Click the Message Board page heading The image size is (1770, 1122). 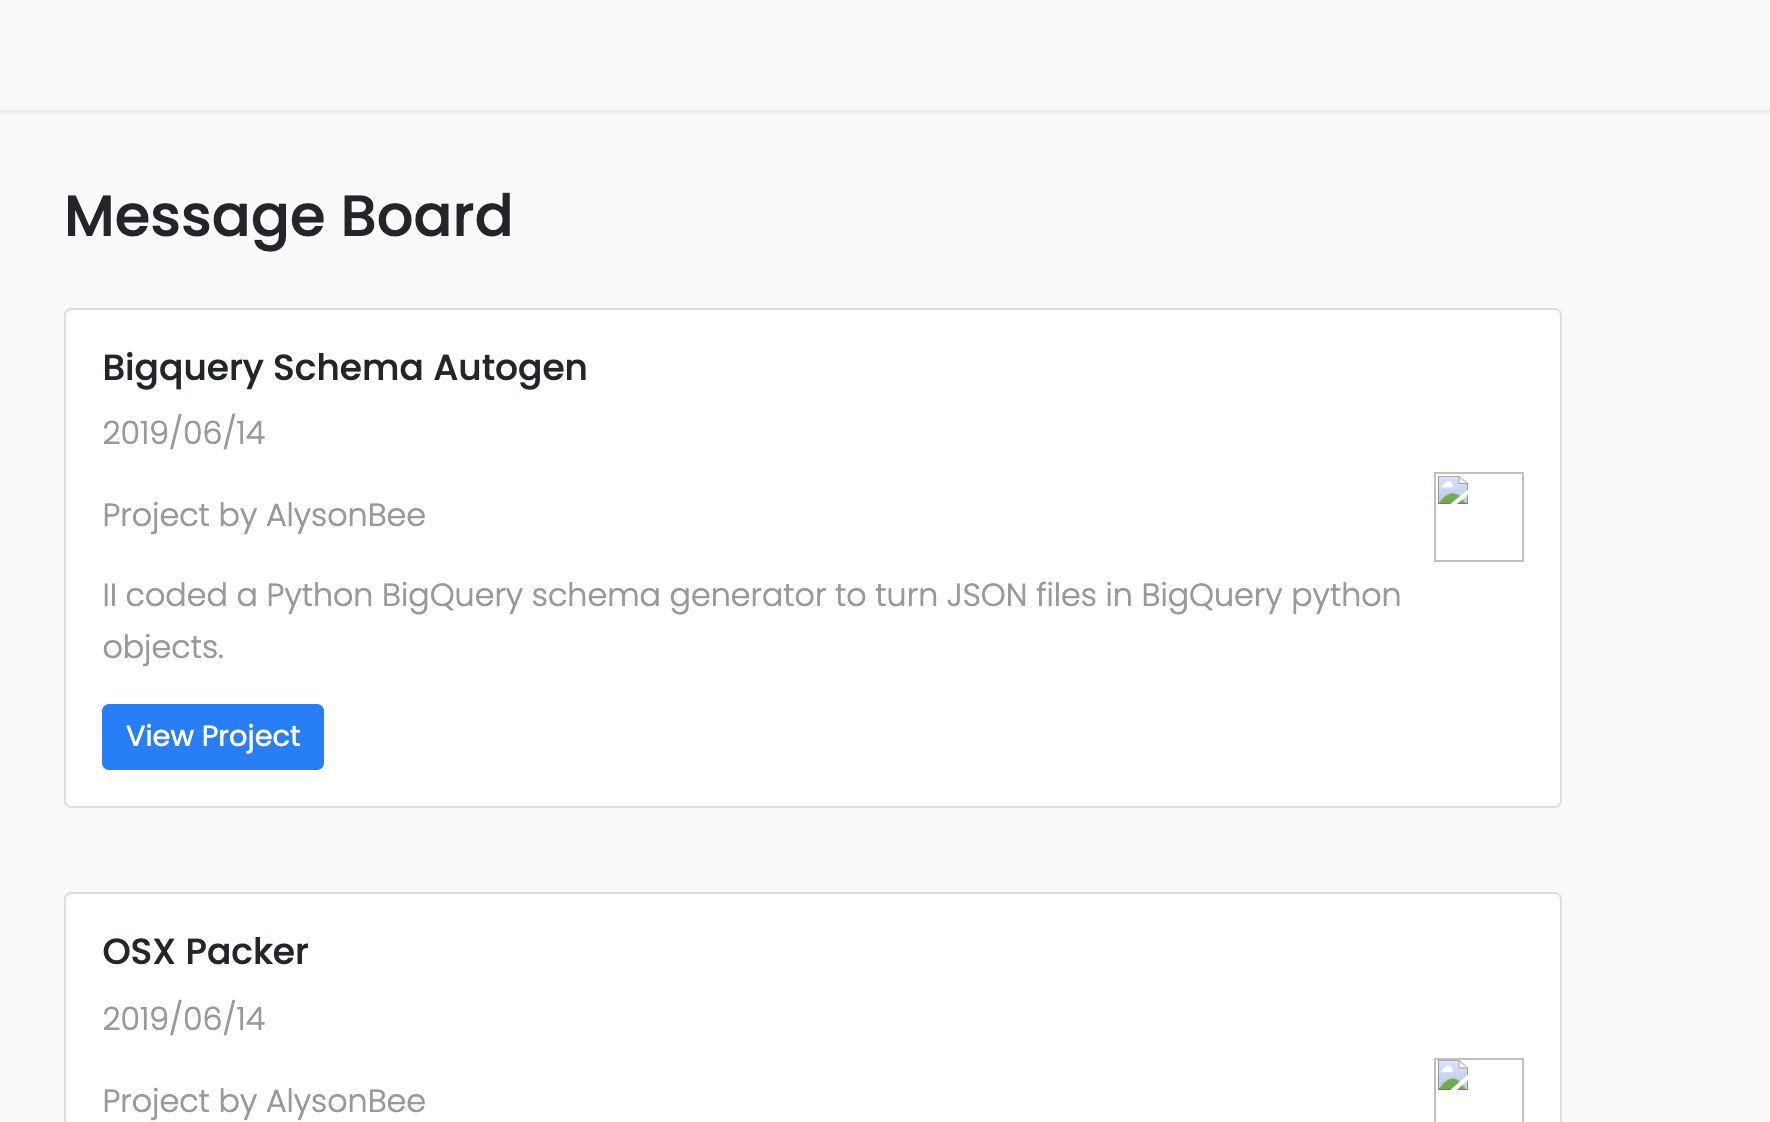pos(288,216)
